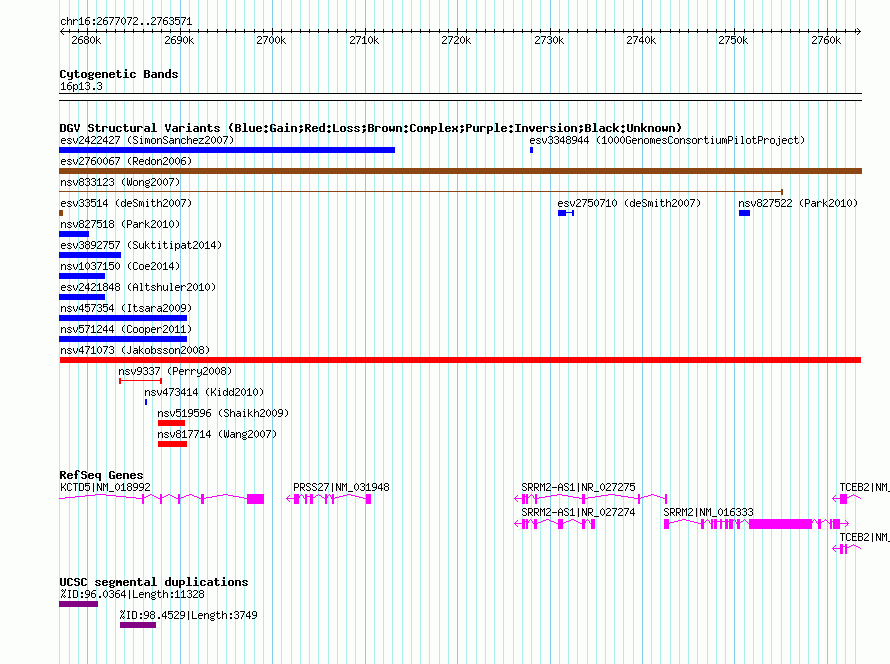Click the lower TCEB2 gene label

(864, 537)
